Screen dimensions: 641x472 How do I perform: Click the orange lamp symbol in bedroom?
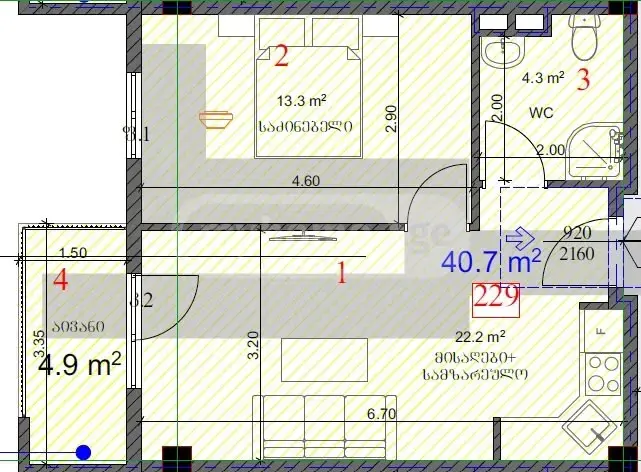coord(216,119)
